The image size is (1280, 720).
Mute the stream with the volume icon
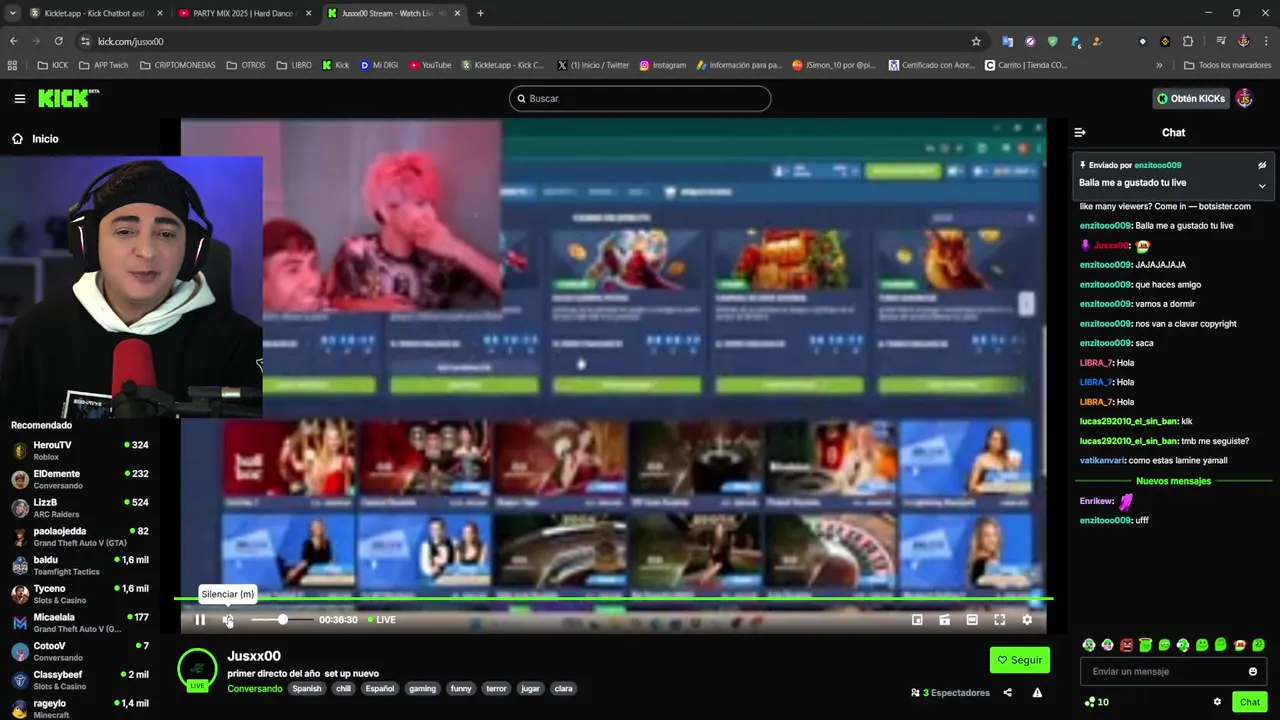point(228,620)
